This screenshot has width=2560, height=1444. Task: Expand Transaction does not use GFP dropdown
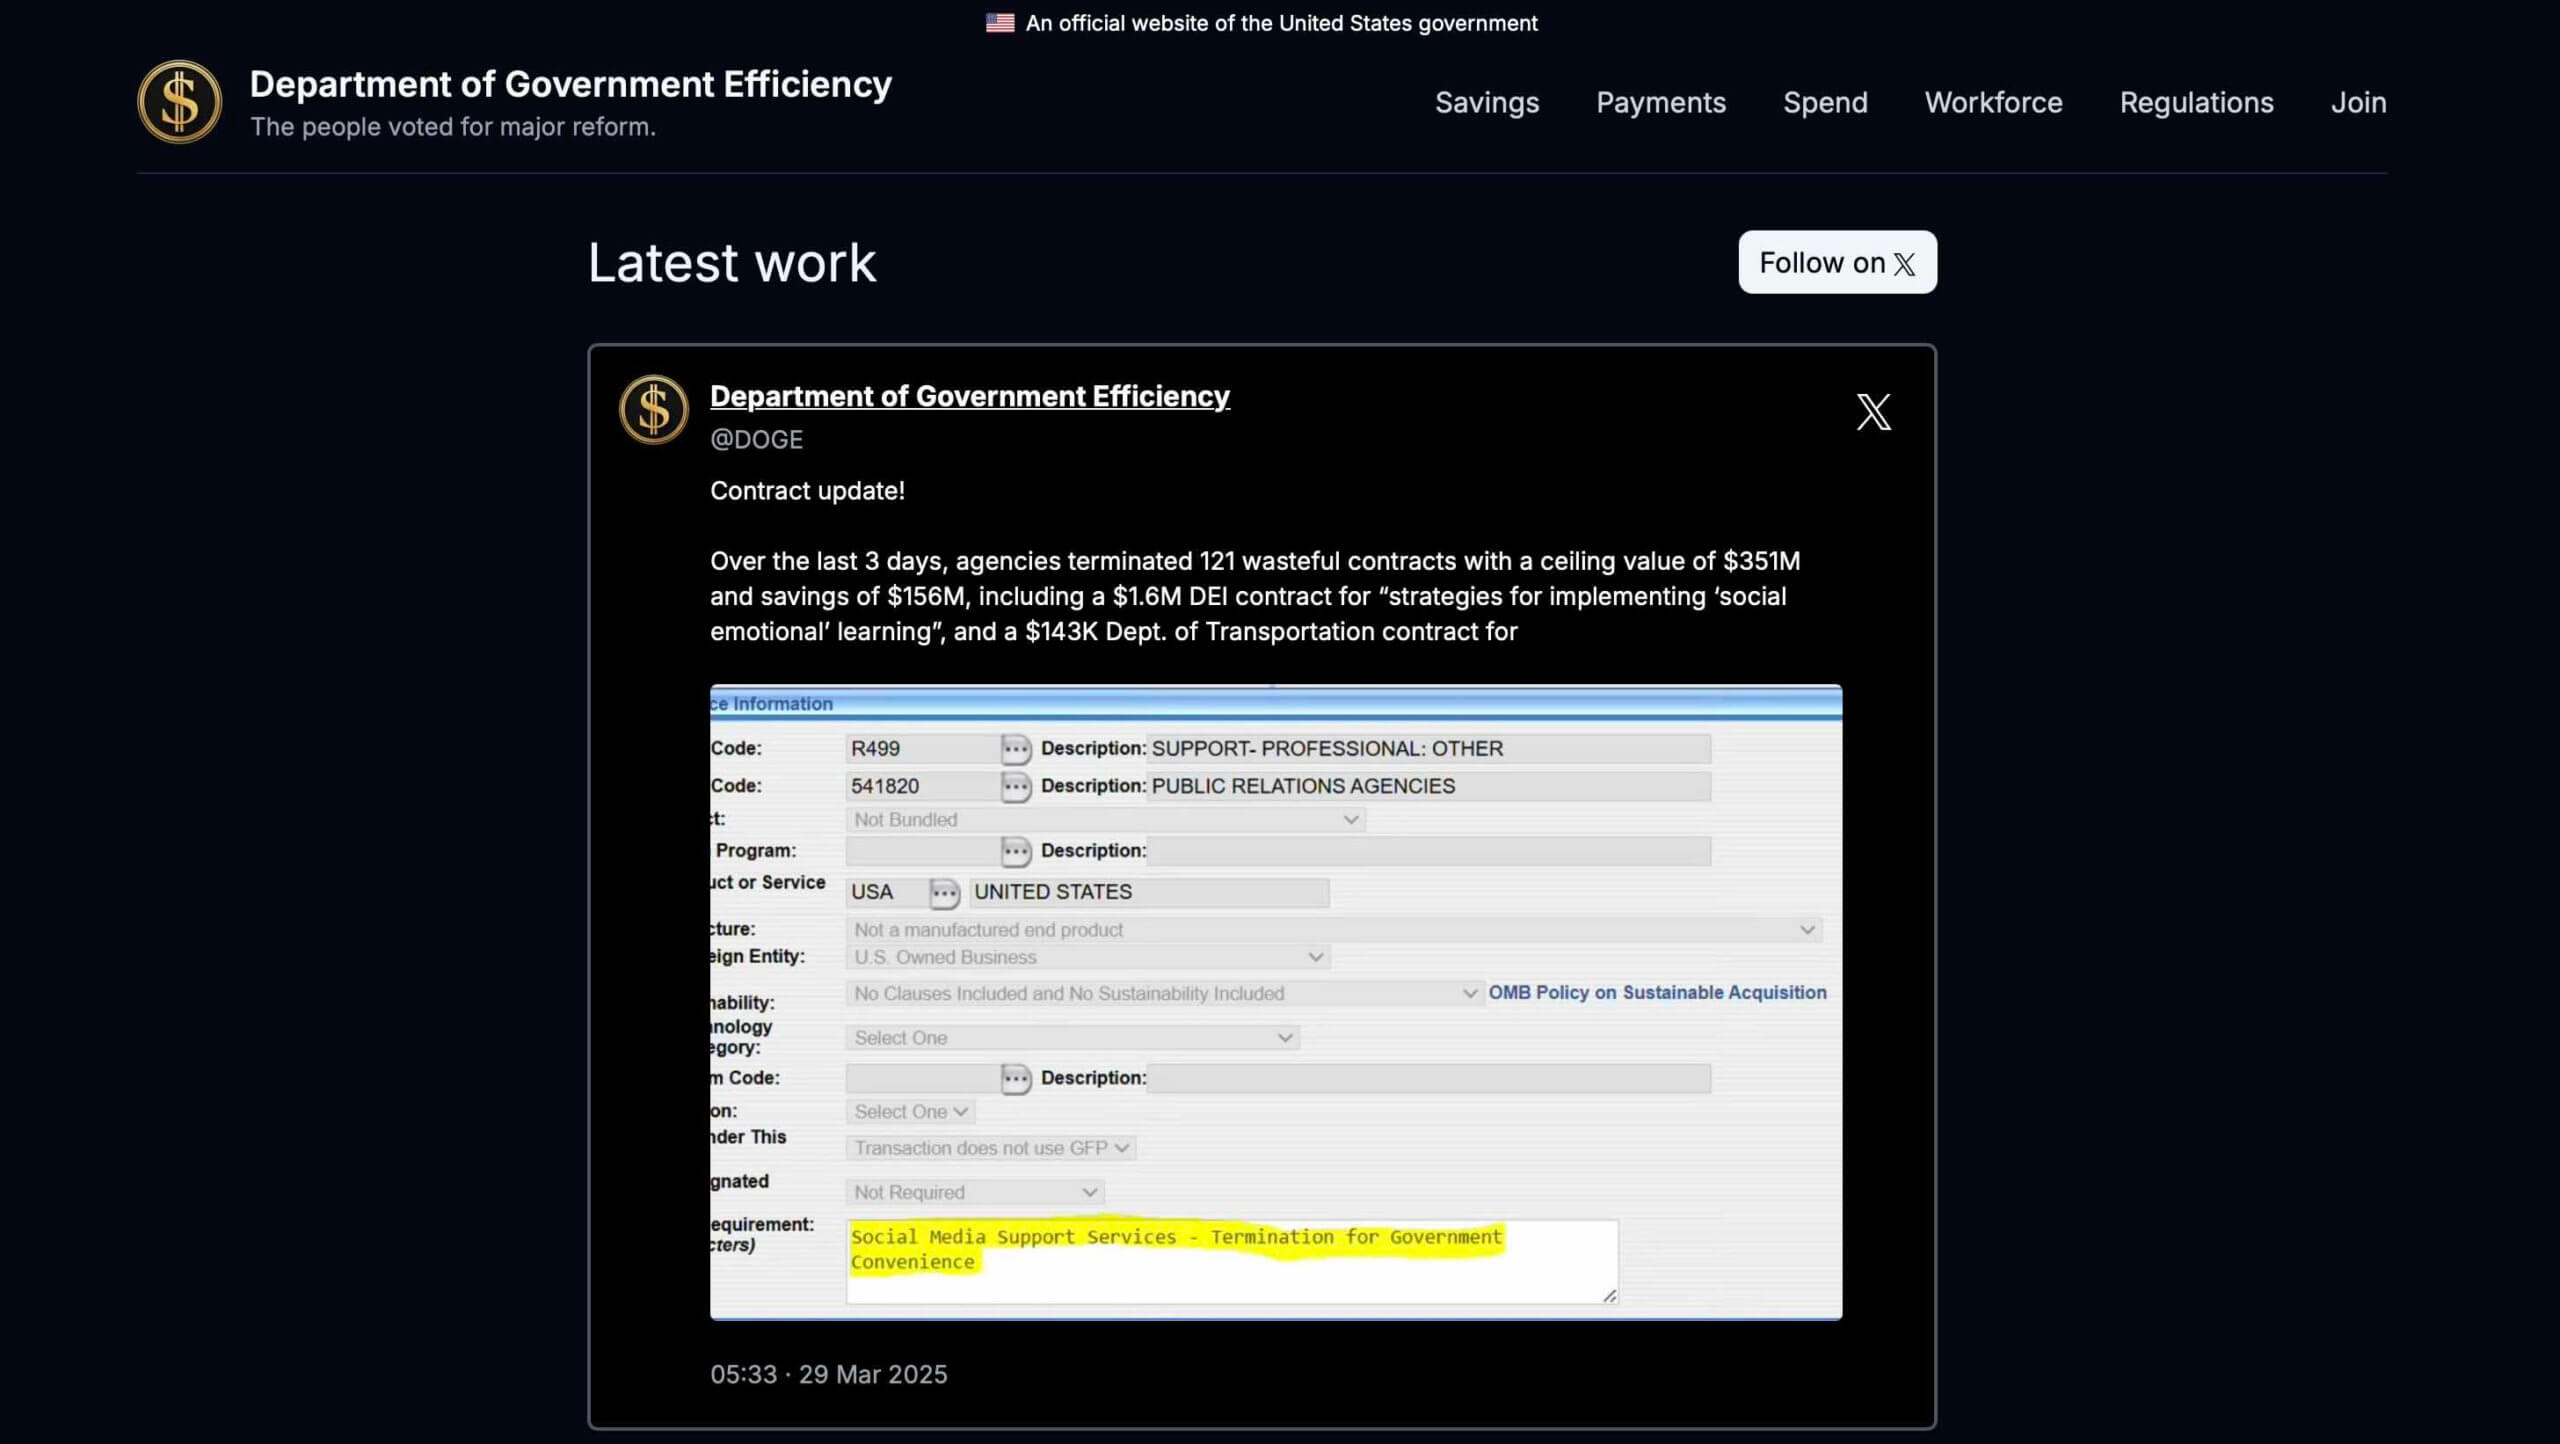tap(990, 1148)
